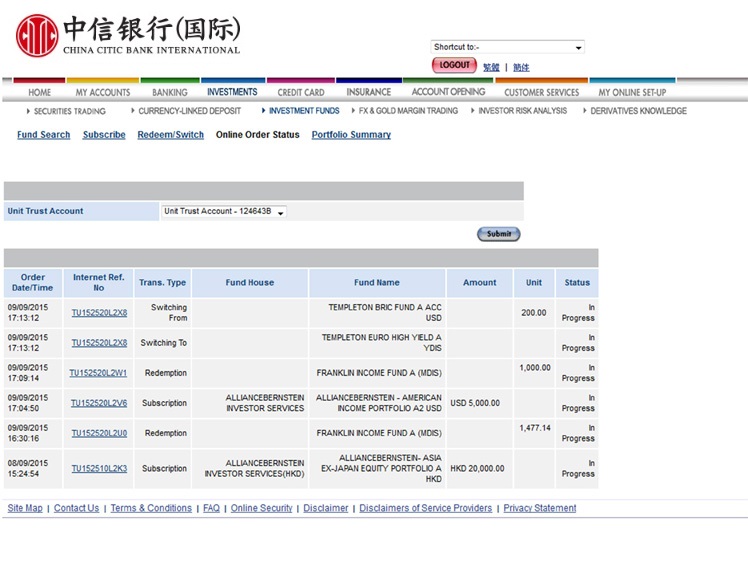The image size is (748, 561).
Task: Click the Internet Ref. No column header
Action: (x=98, y=283)
